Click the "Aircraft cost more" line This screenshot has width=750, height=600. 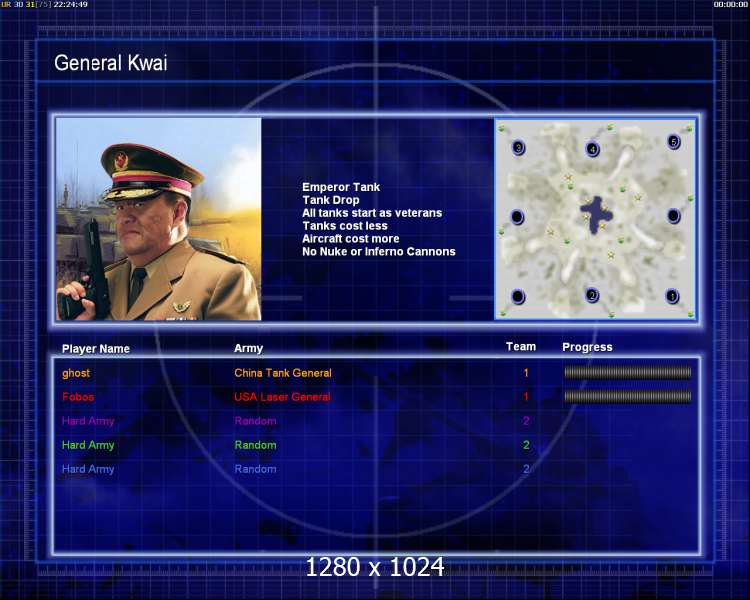click(351, 239)
